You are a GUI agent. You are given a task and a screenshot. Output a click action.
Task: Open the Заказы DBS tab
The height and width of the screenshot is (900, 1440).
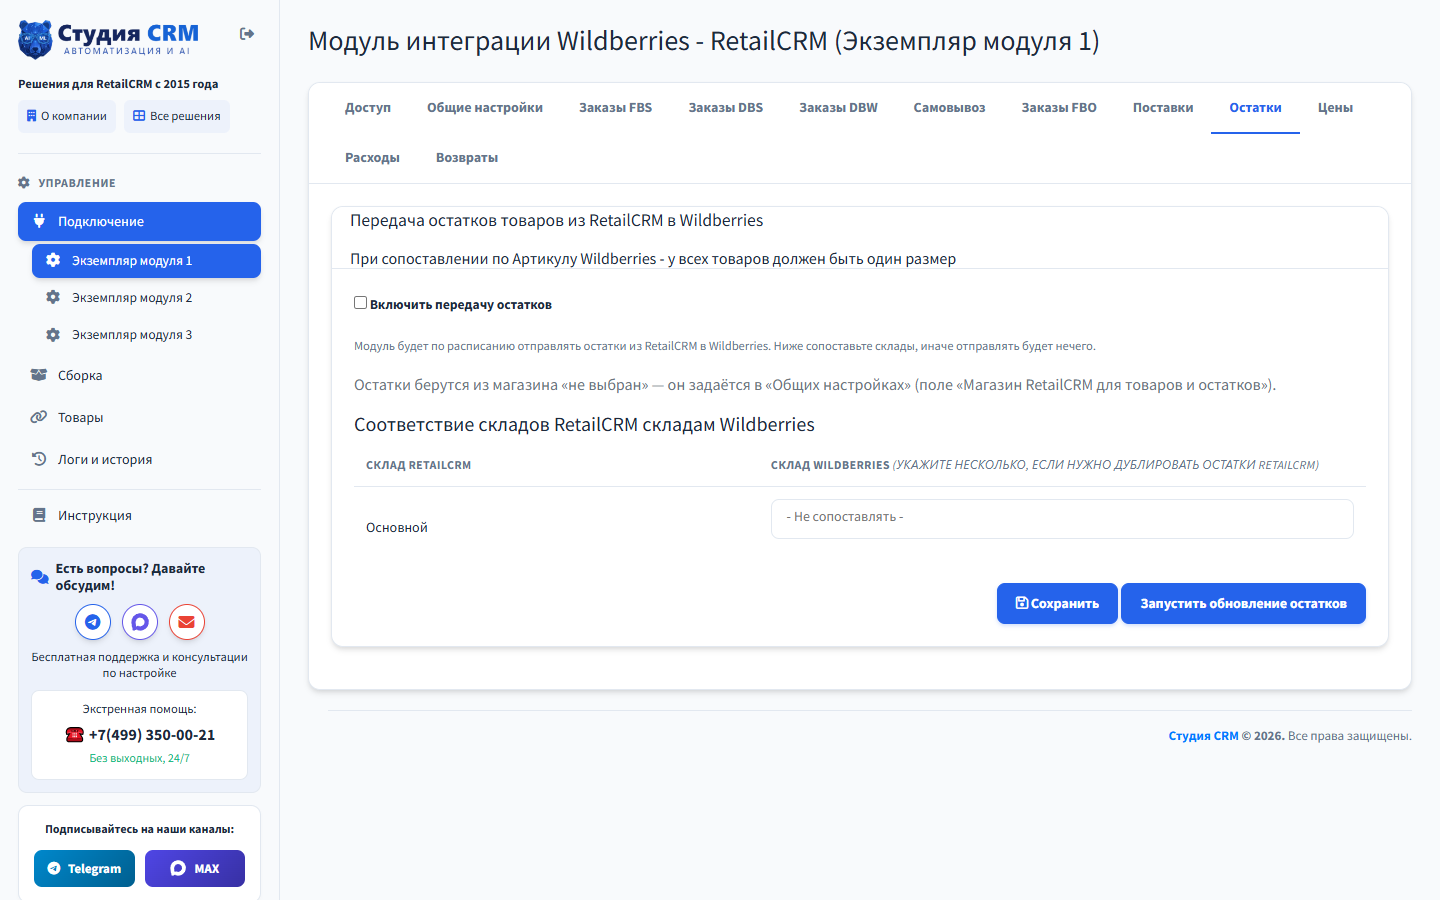click(x=726, y=108)
